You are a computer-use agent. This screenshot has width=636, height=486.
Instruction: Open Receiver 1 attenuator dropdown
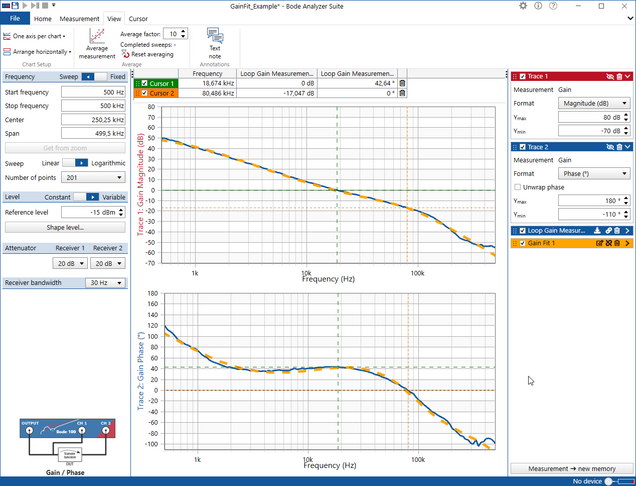70,263
